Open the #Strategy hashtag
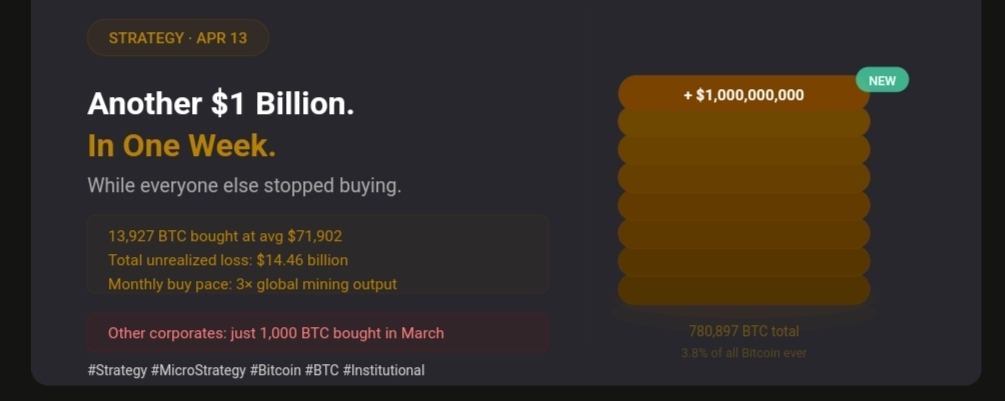This screenshot has width=1005, height=401. (x=117, y=370)
